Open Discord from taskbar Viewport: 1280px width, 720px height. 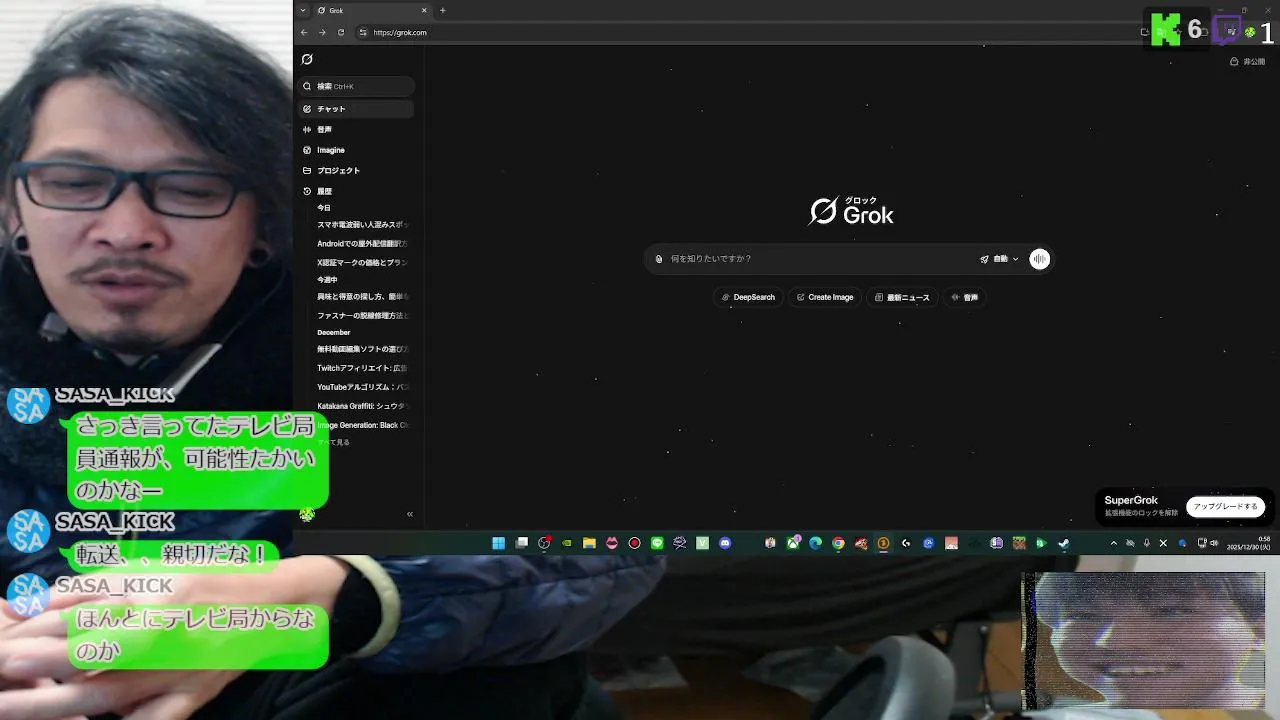(x=725, y=543)
